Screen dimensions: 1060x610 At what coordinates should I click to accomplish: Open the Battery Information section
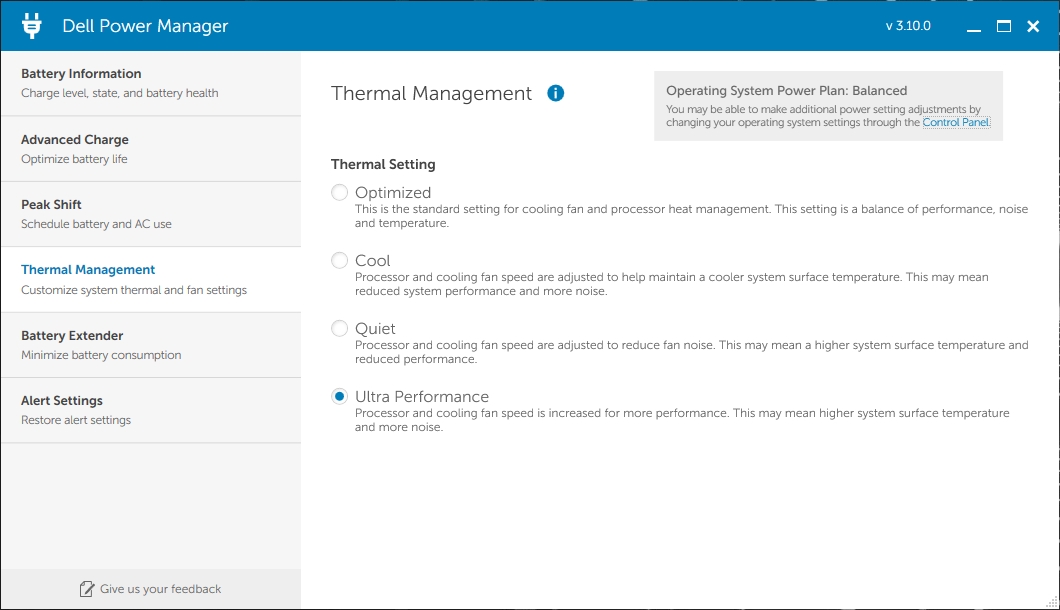150,83
